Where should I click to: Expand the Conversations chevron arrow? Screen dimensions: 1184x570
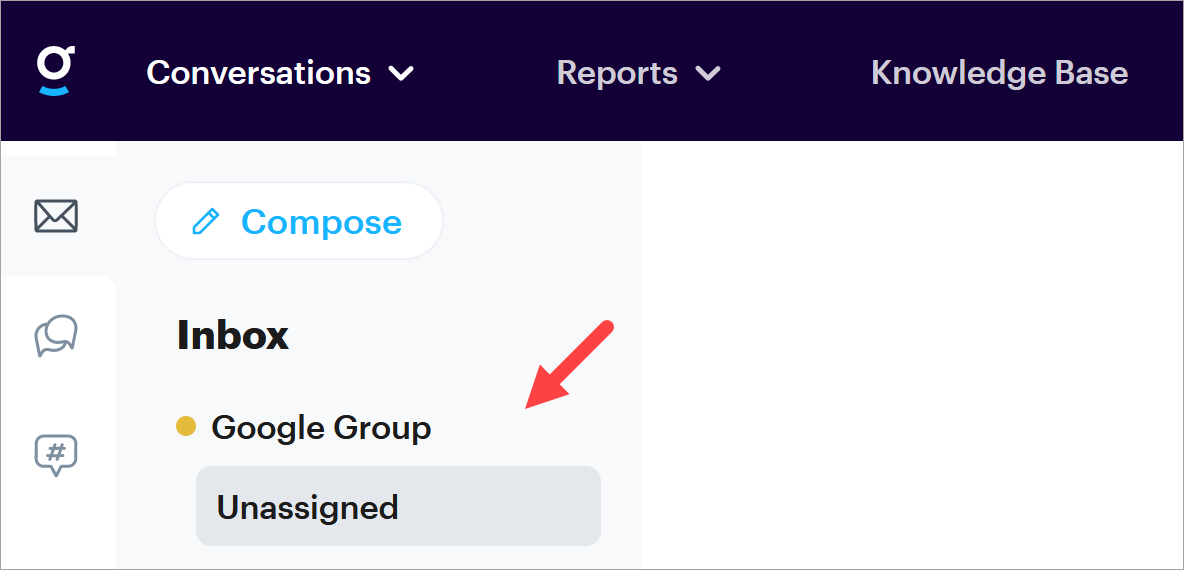(x=401, y=73)
